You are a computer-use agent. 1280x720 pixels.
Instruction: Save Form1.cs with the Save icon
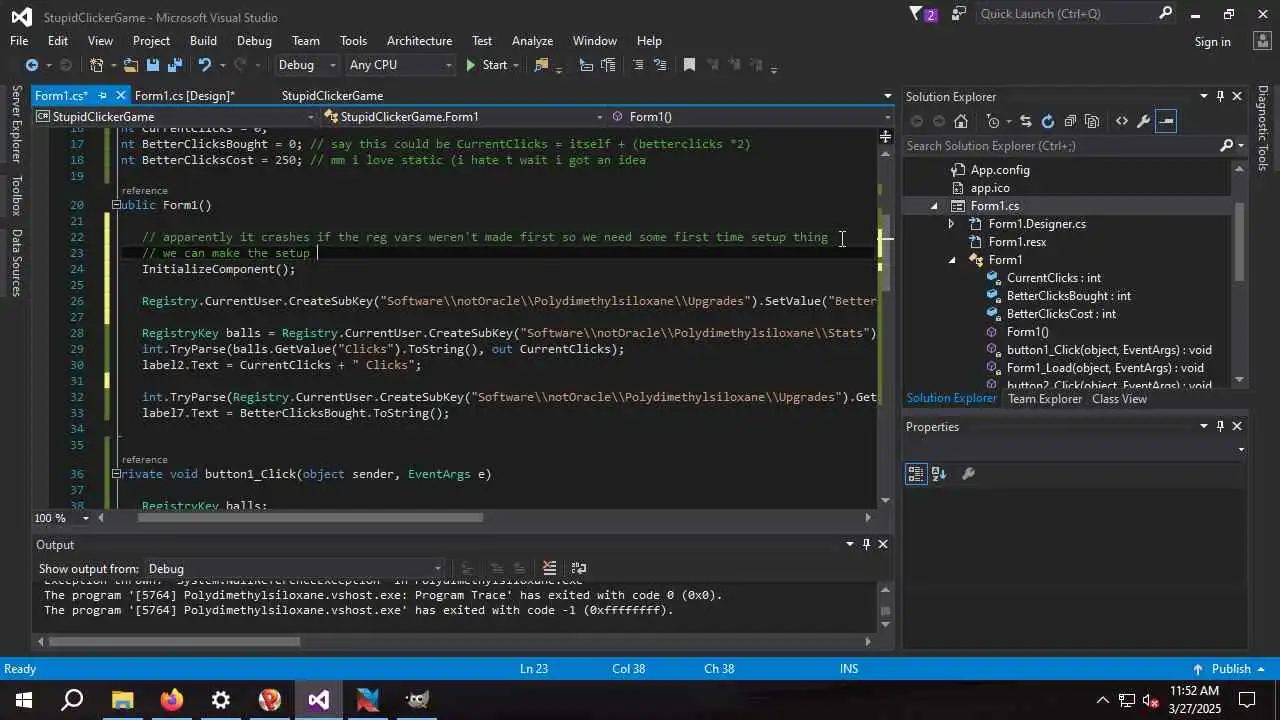tap(153, 65)
